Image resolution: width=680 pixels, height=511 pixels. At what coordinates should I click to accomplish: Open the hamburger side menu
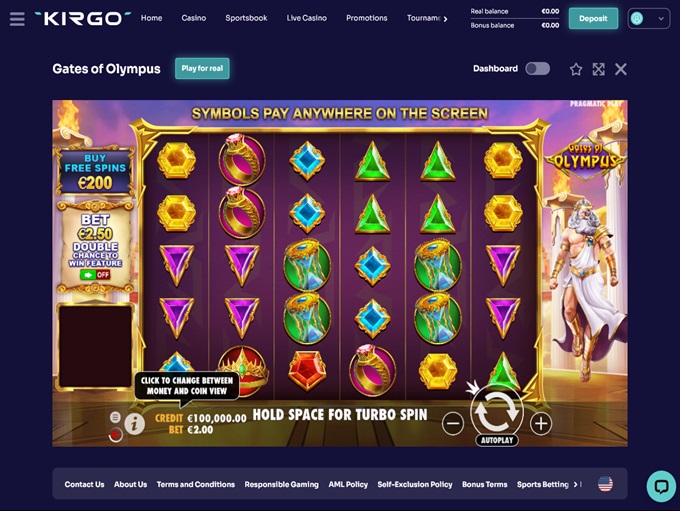tap(17, 19)
